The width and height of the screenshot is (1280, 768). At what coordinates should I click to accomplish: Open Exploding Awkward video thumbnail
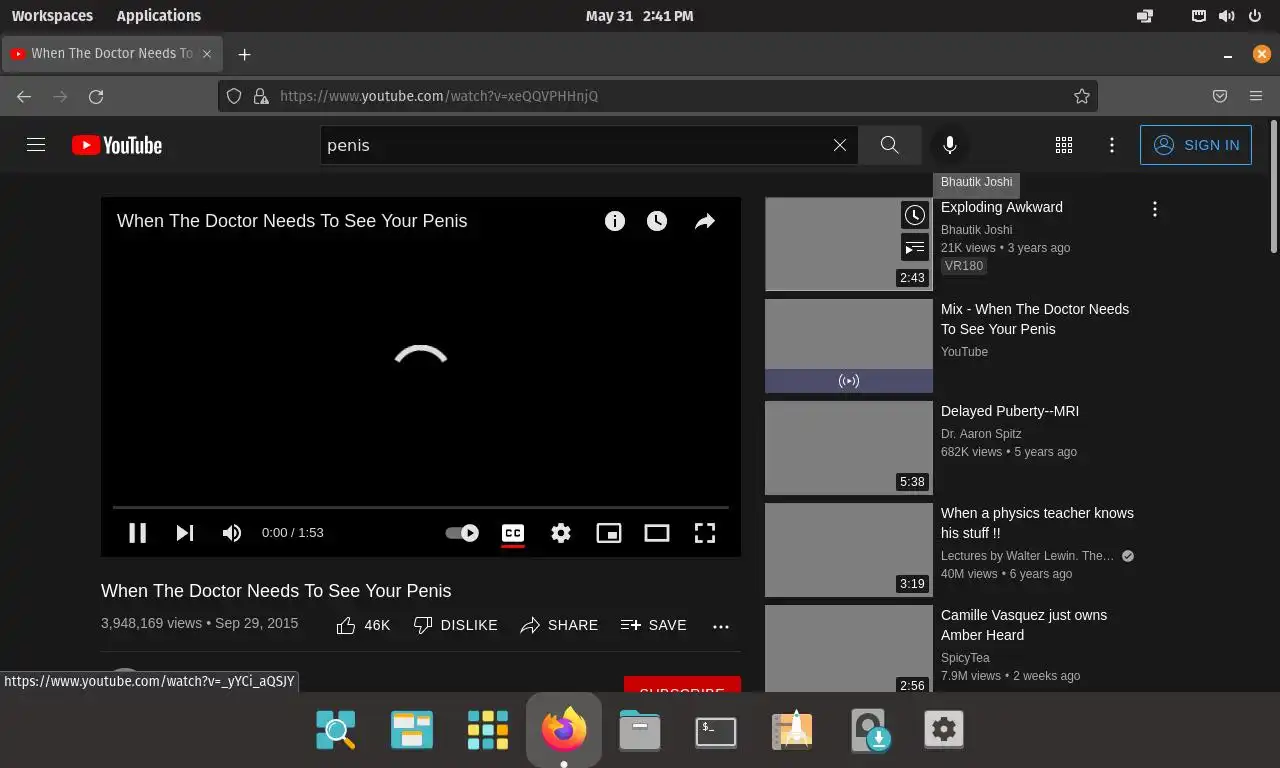pos(849,244)
